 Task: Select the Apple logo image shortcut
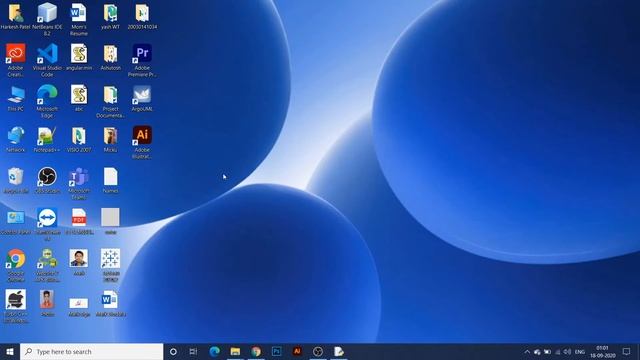(16, 300)
